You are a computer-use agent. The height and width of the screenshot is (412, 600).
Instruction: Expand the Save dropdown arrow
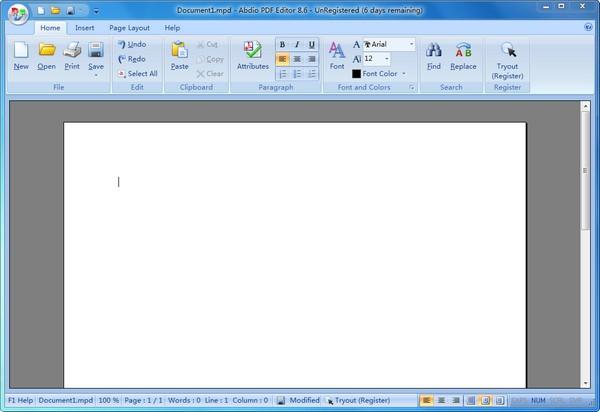[x=96, y=75]
